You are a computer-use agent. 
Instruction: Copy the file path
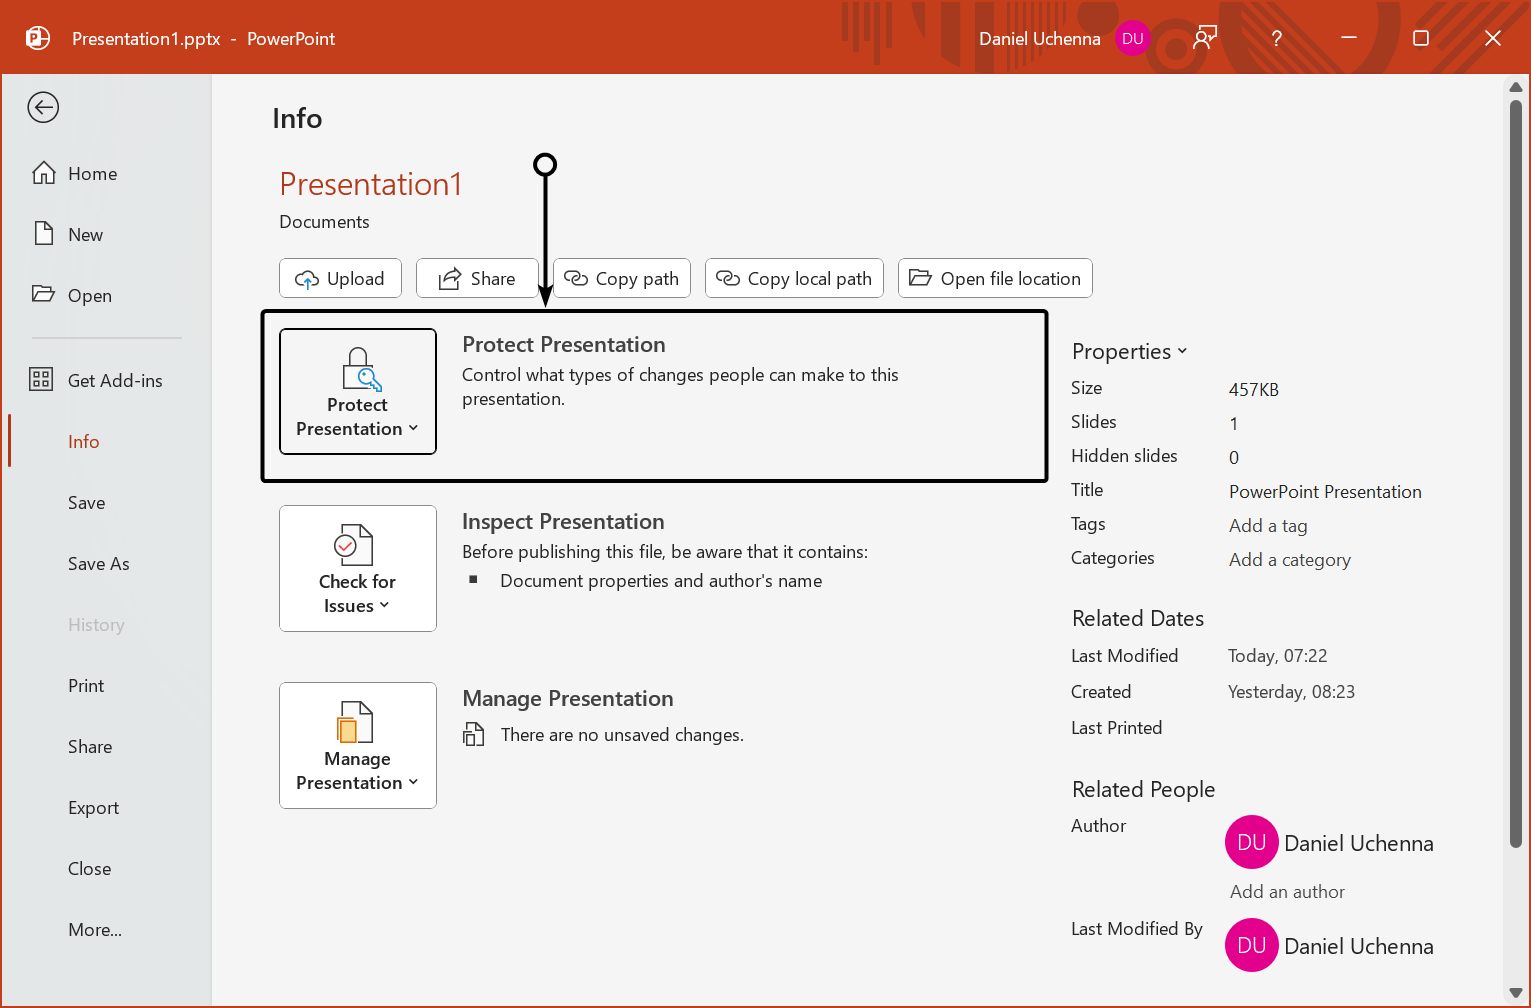click(x=621, y=278)
